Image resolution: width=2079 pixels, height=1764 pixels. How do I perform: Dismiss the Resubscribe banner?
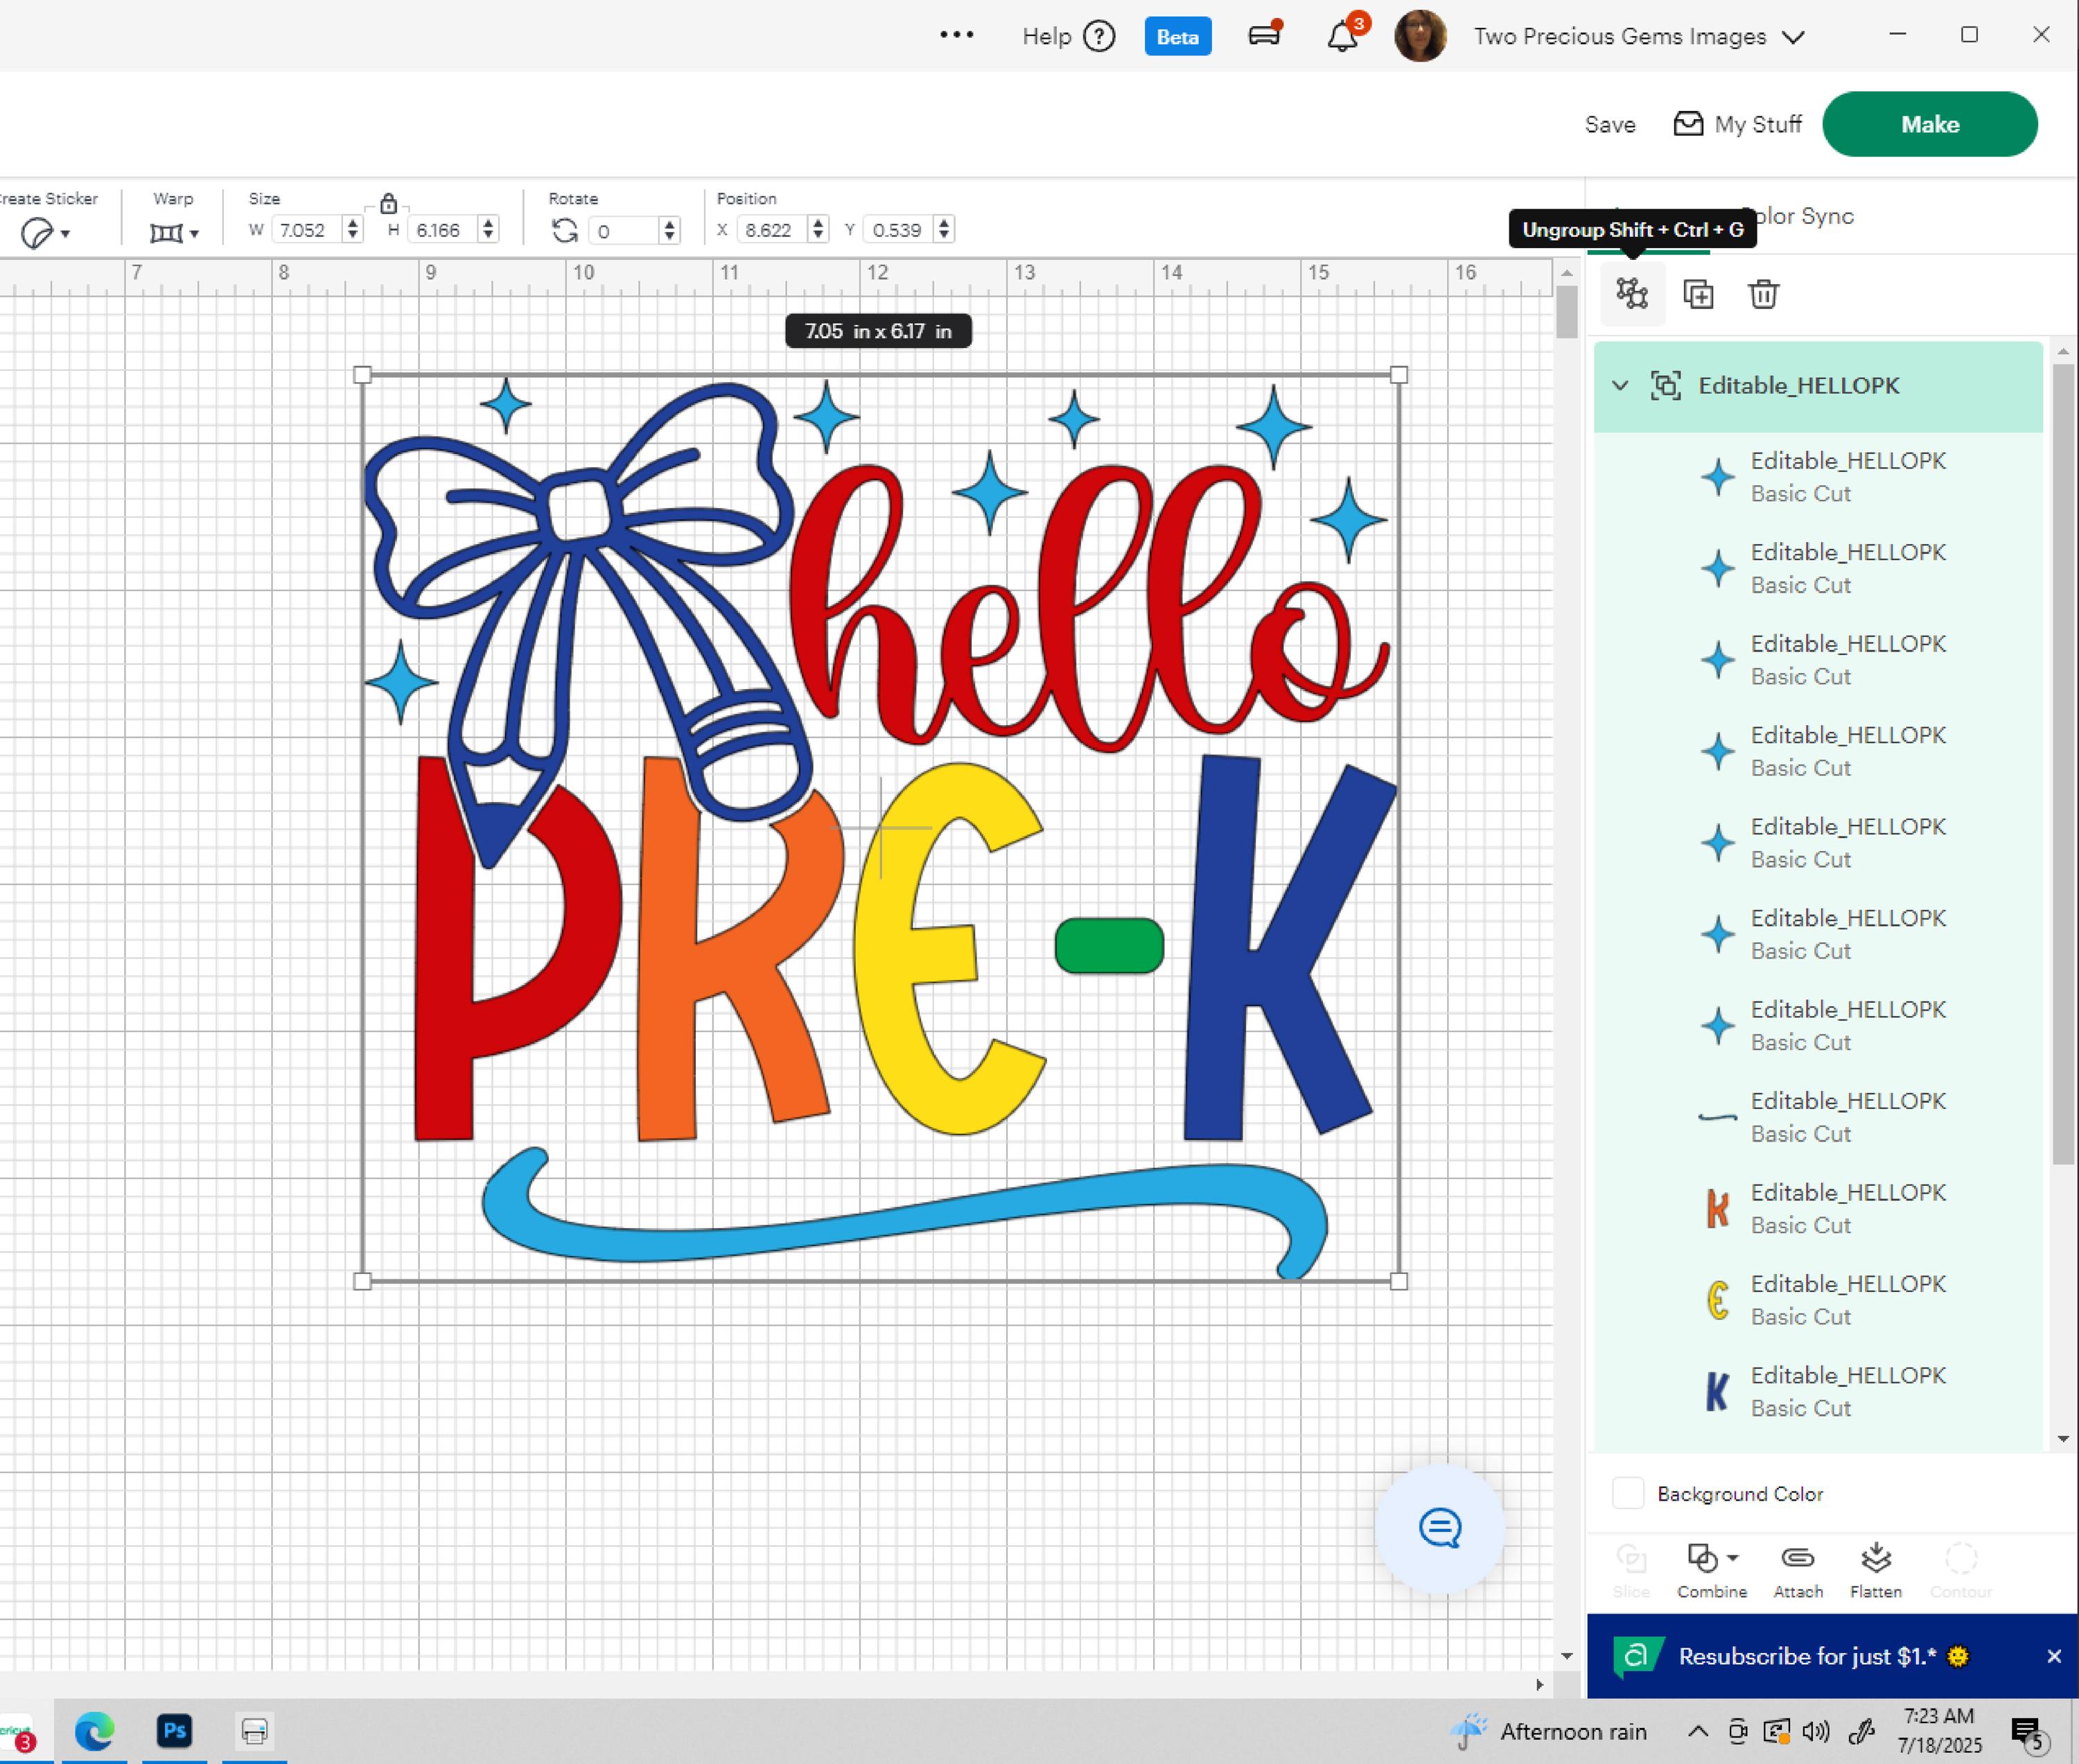point(2055,1656)
